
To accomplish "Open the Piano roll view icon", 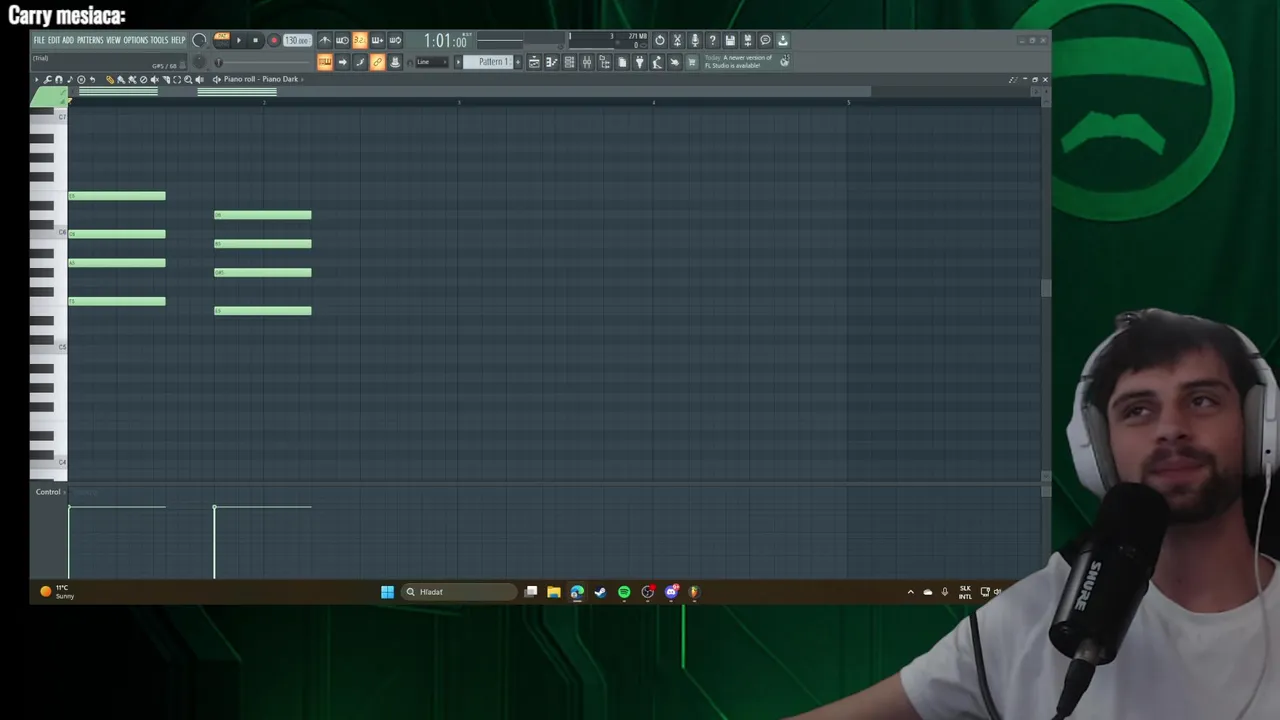I will tap(551, 62).
